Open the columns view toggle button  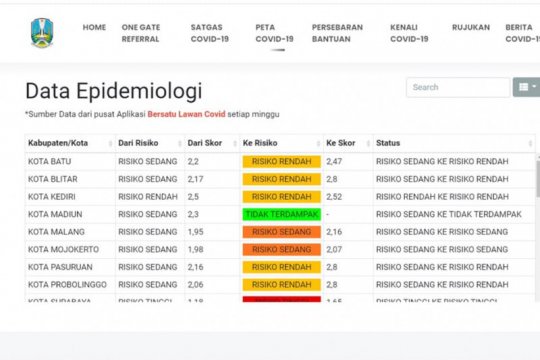pos(527,87)
